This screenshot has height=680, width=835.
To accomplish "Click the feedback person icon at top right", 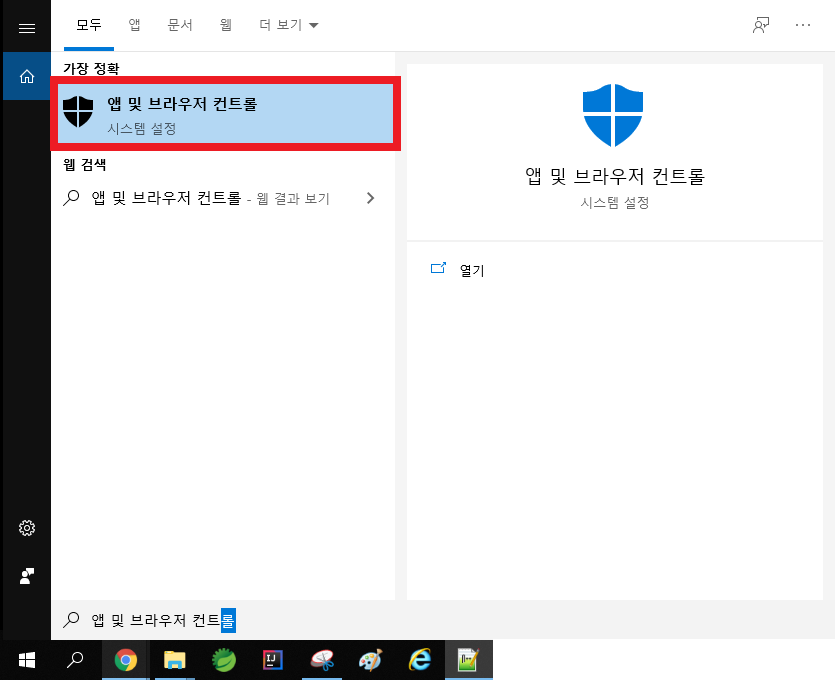I will coord(760,25).
